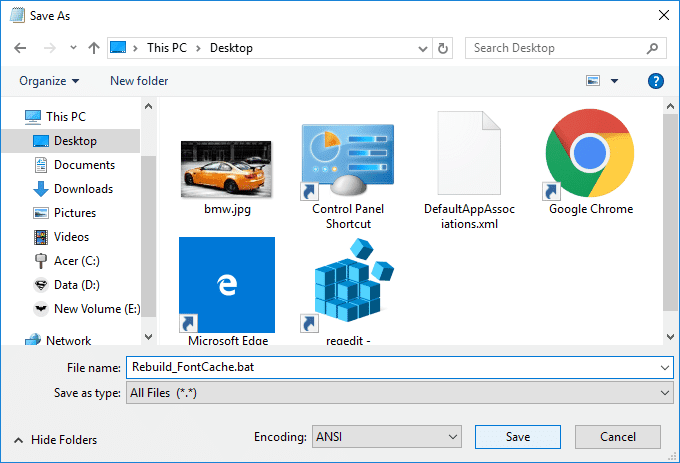Expand the address bar history dropdown
Screen dimensions: 680x463
coord(422,48)
